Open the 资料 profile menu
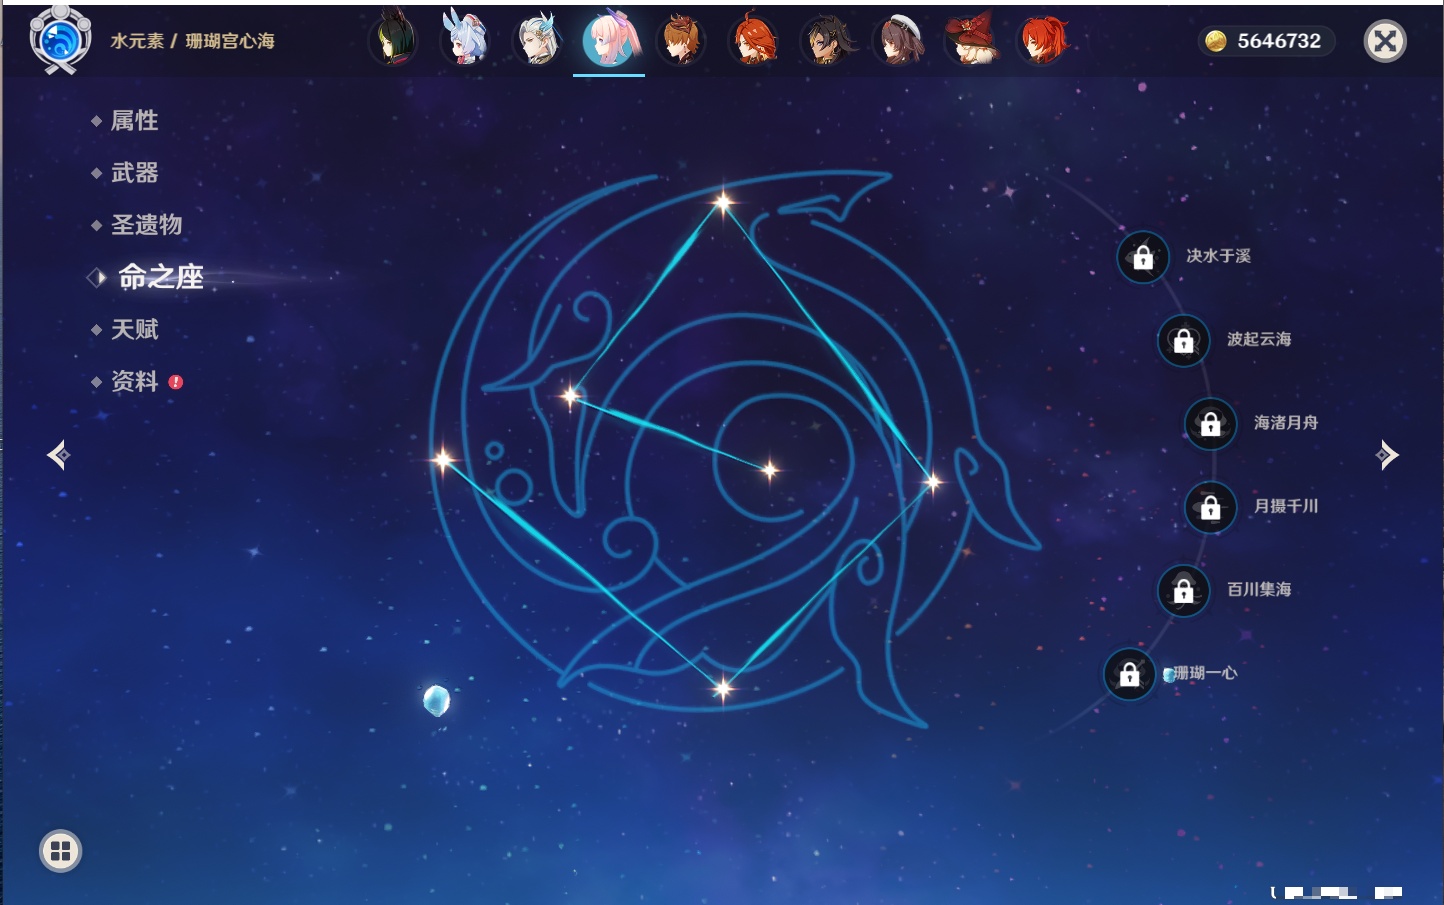The image size is (1444, 905). [134, 381]
